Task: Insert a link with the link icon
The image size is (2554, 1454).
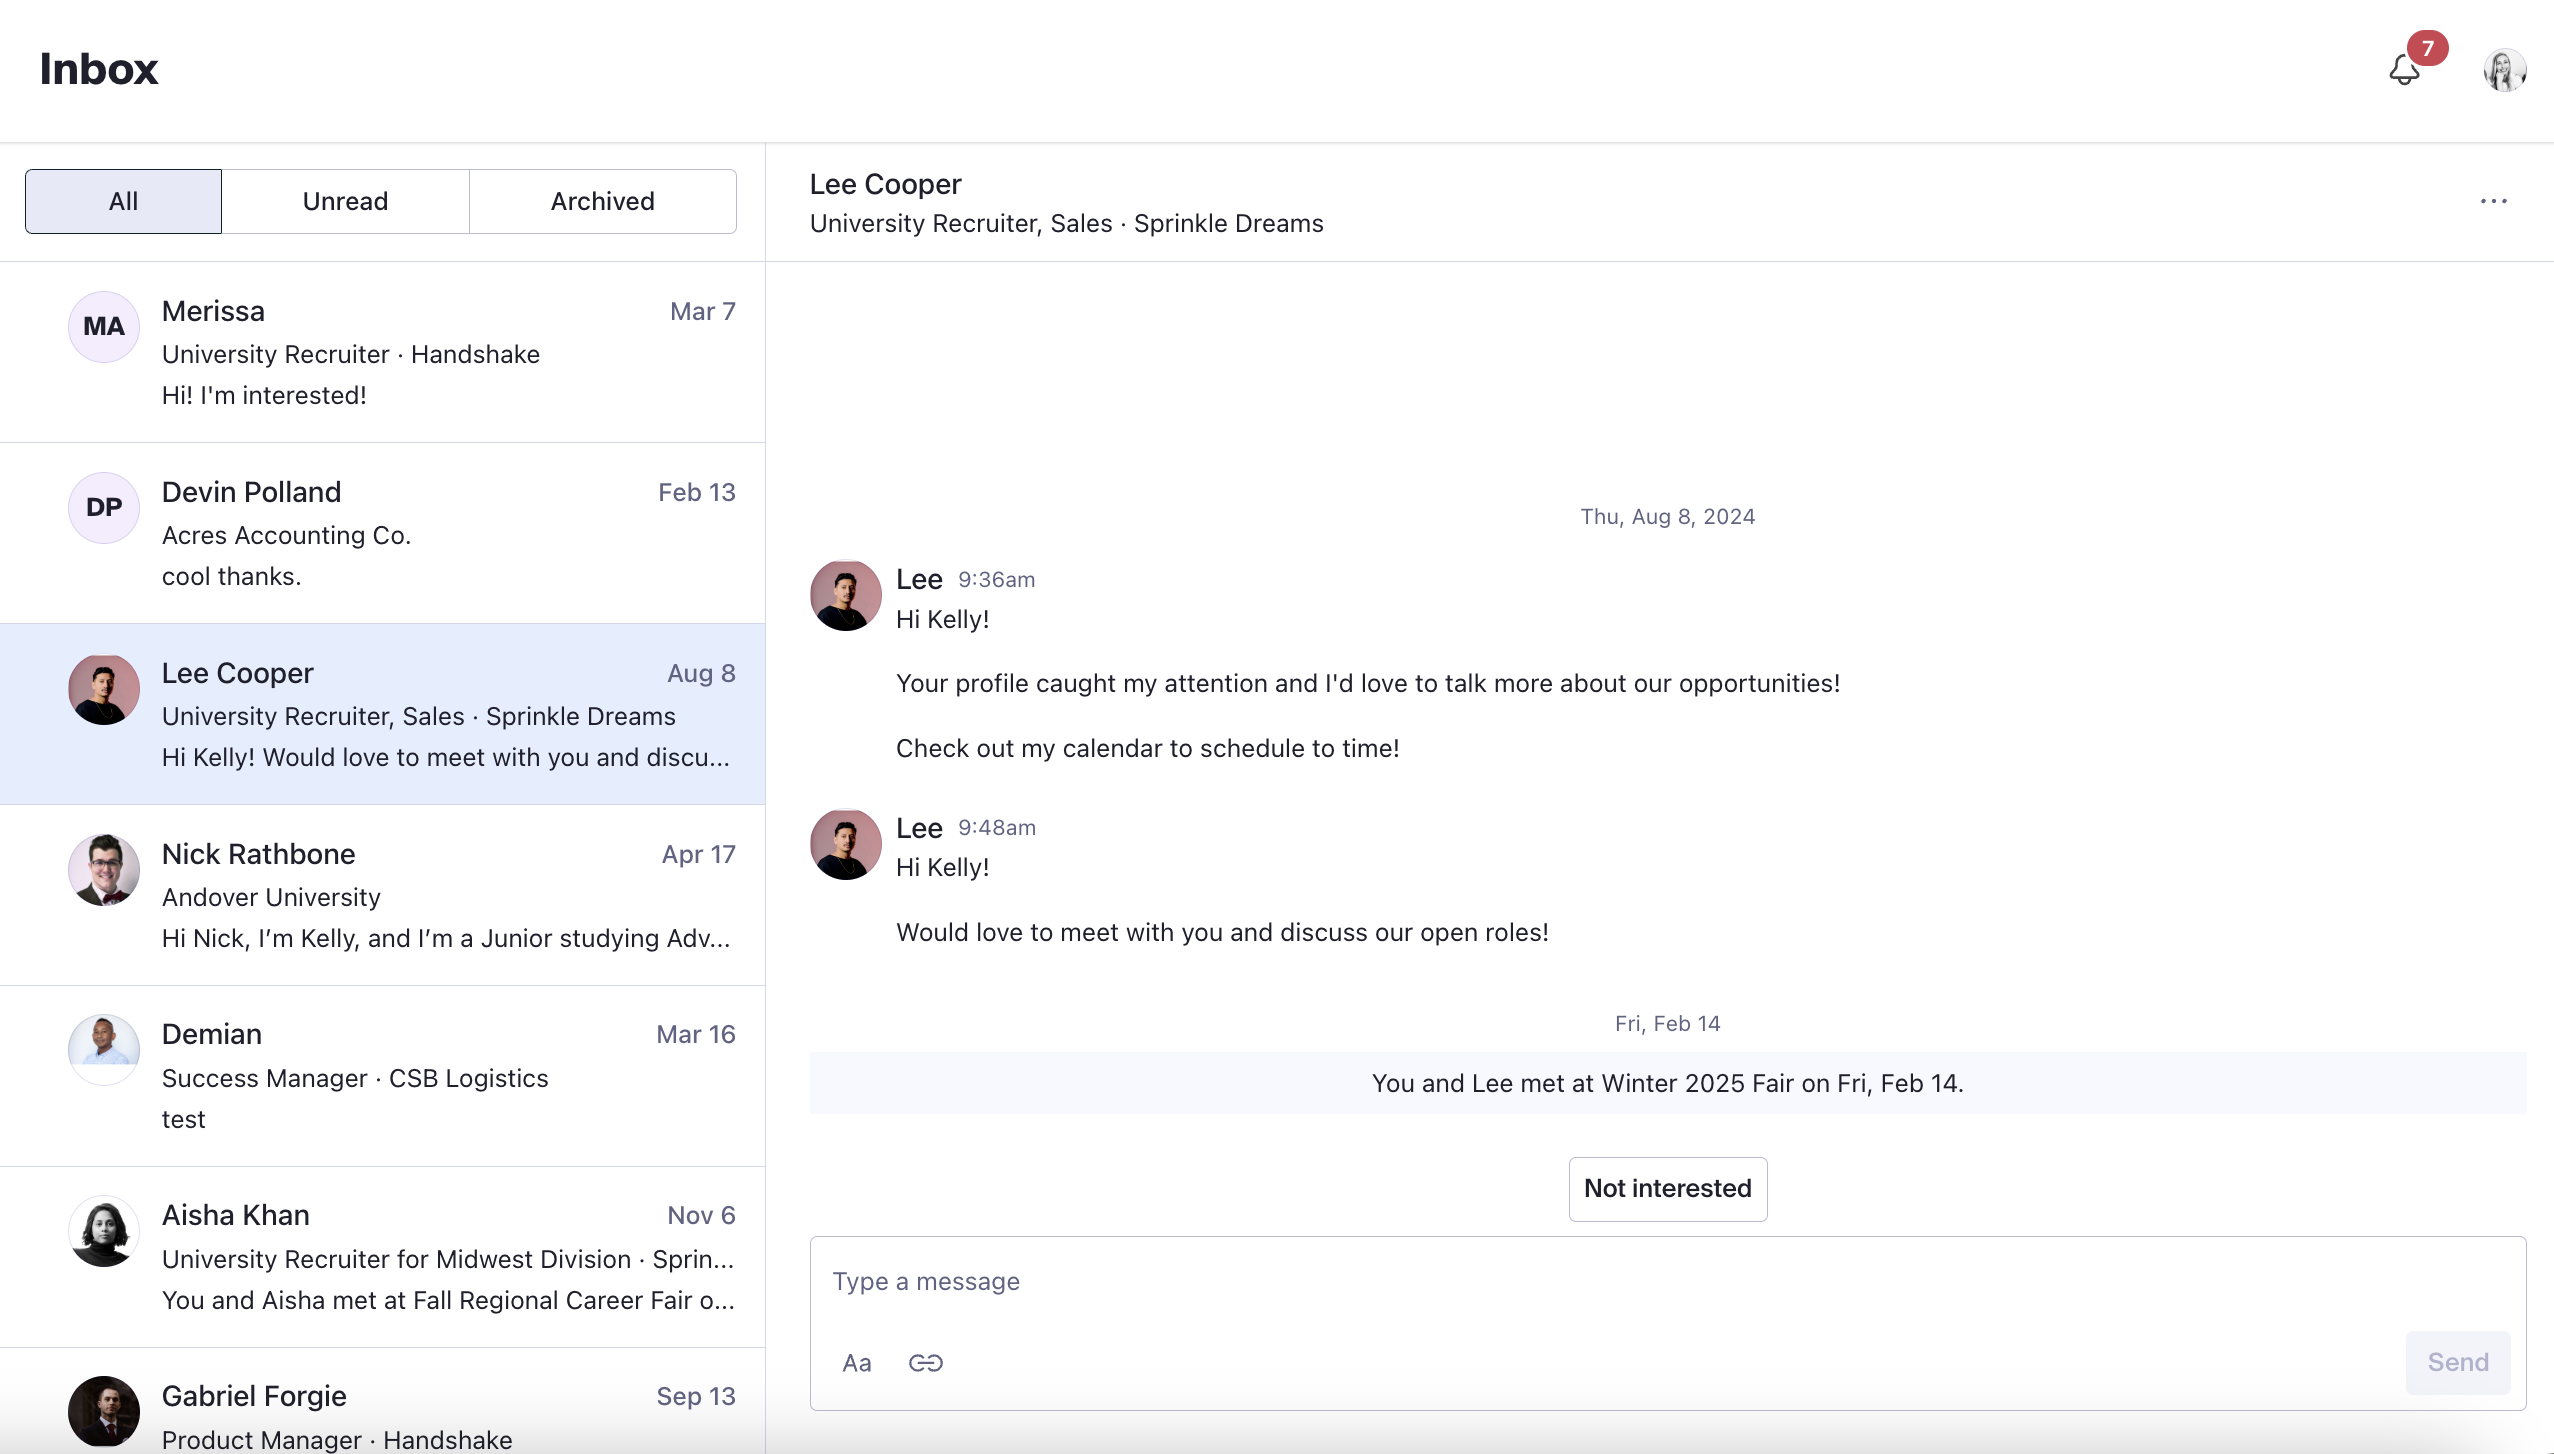Action: (925, 1363)
